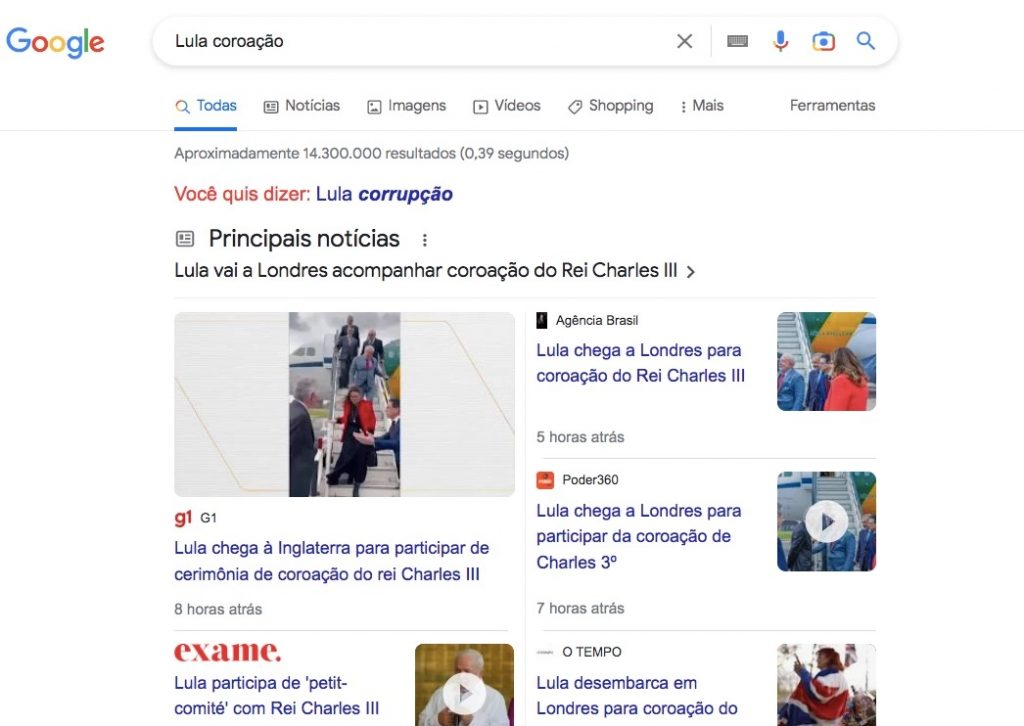
Task: Go to Google home via the logo
Action: [56, 42]
